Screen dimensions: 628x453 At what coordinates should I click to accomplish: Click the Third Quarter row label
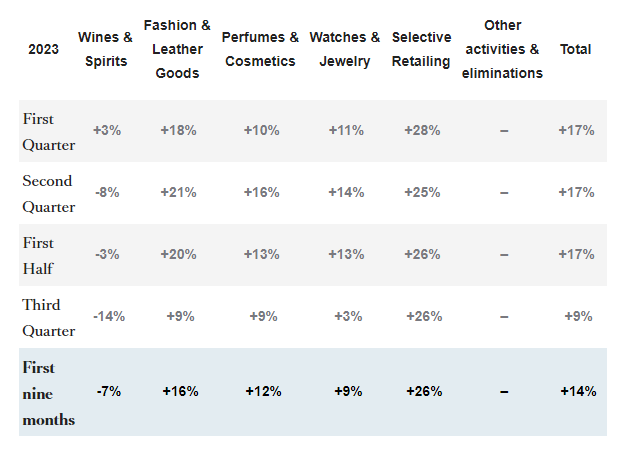49,317
